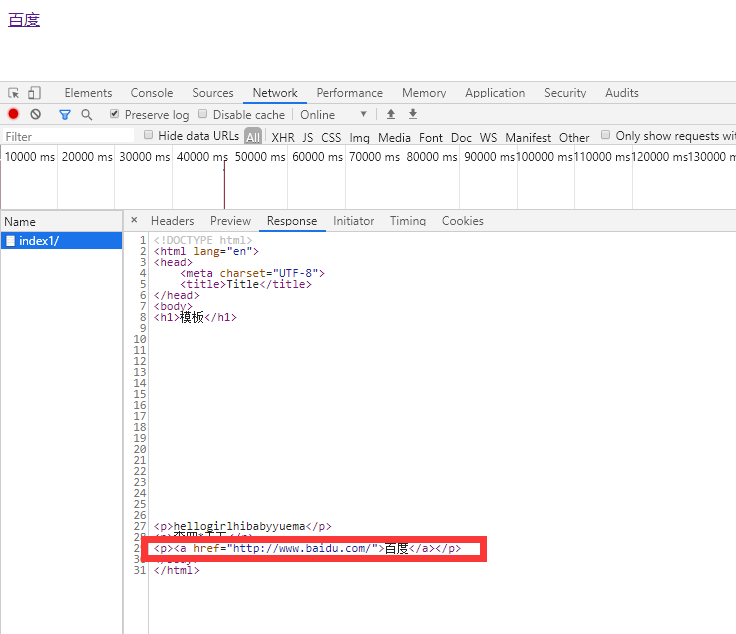Image resolution: width=736 pixels, height=634 pixels.
Task: Click the document icon beside index1/
Action: (x=10, y=241)
